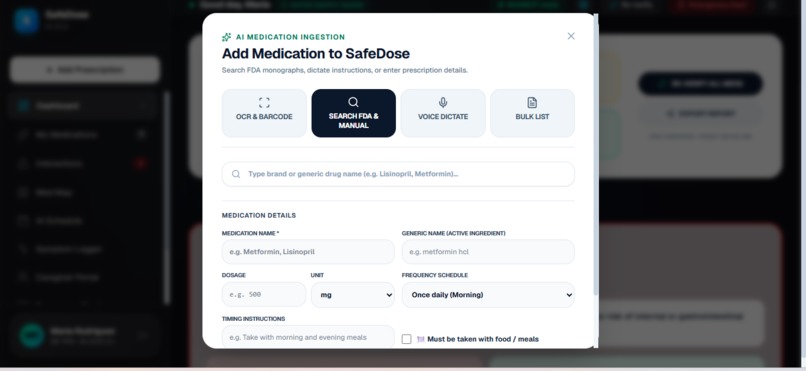806x371 pixels.
Task: Click the drug name search field
Action: click(x=398, y=174)
